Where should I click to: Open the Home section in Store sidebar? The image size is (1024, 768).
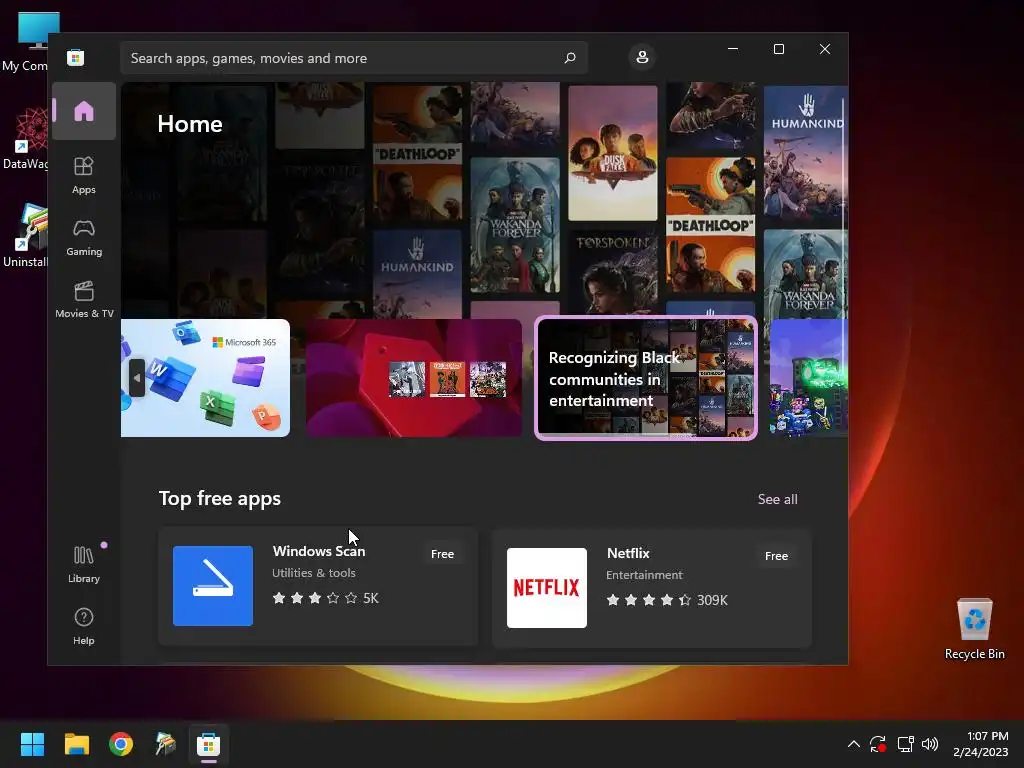click(x=84, y=111)
